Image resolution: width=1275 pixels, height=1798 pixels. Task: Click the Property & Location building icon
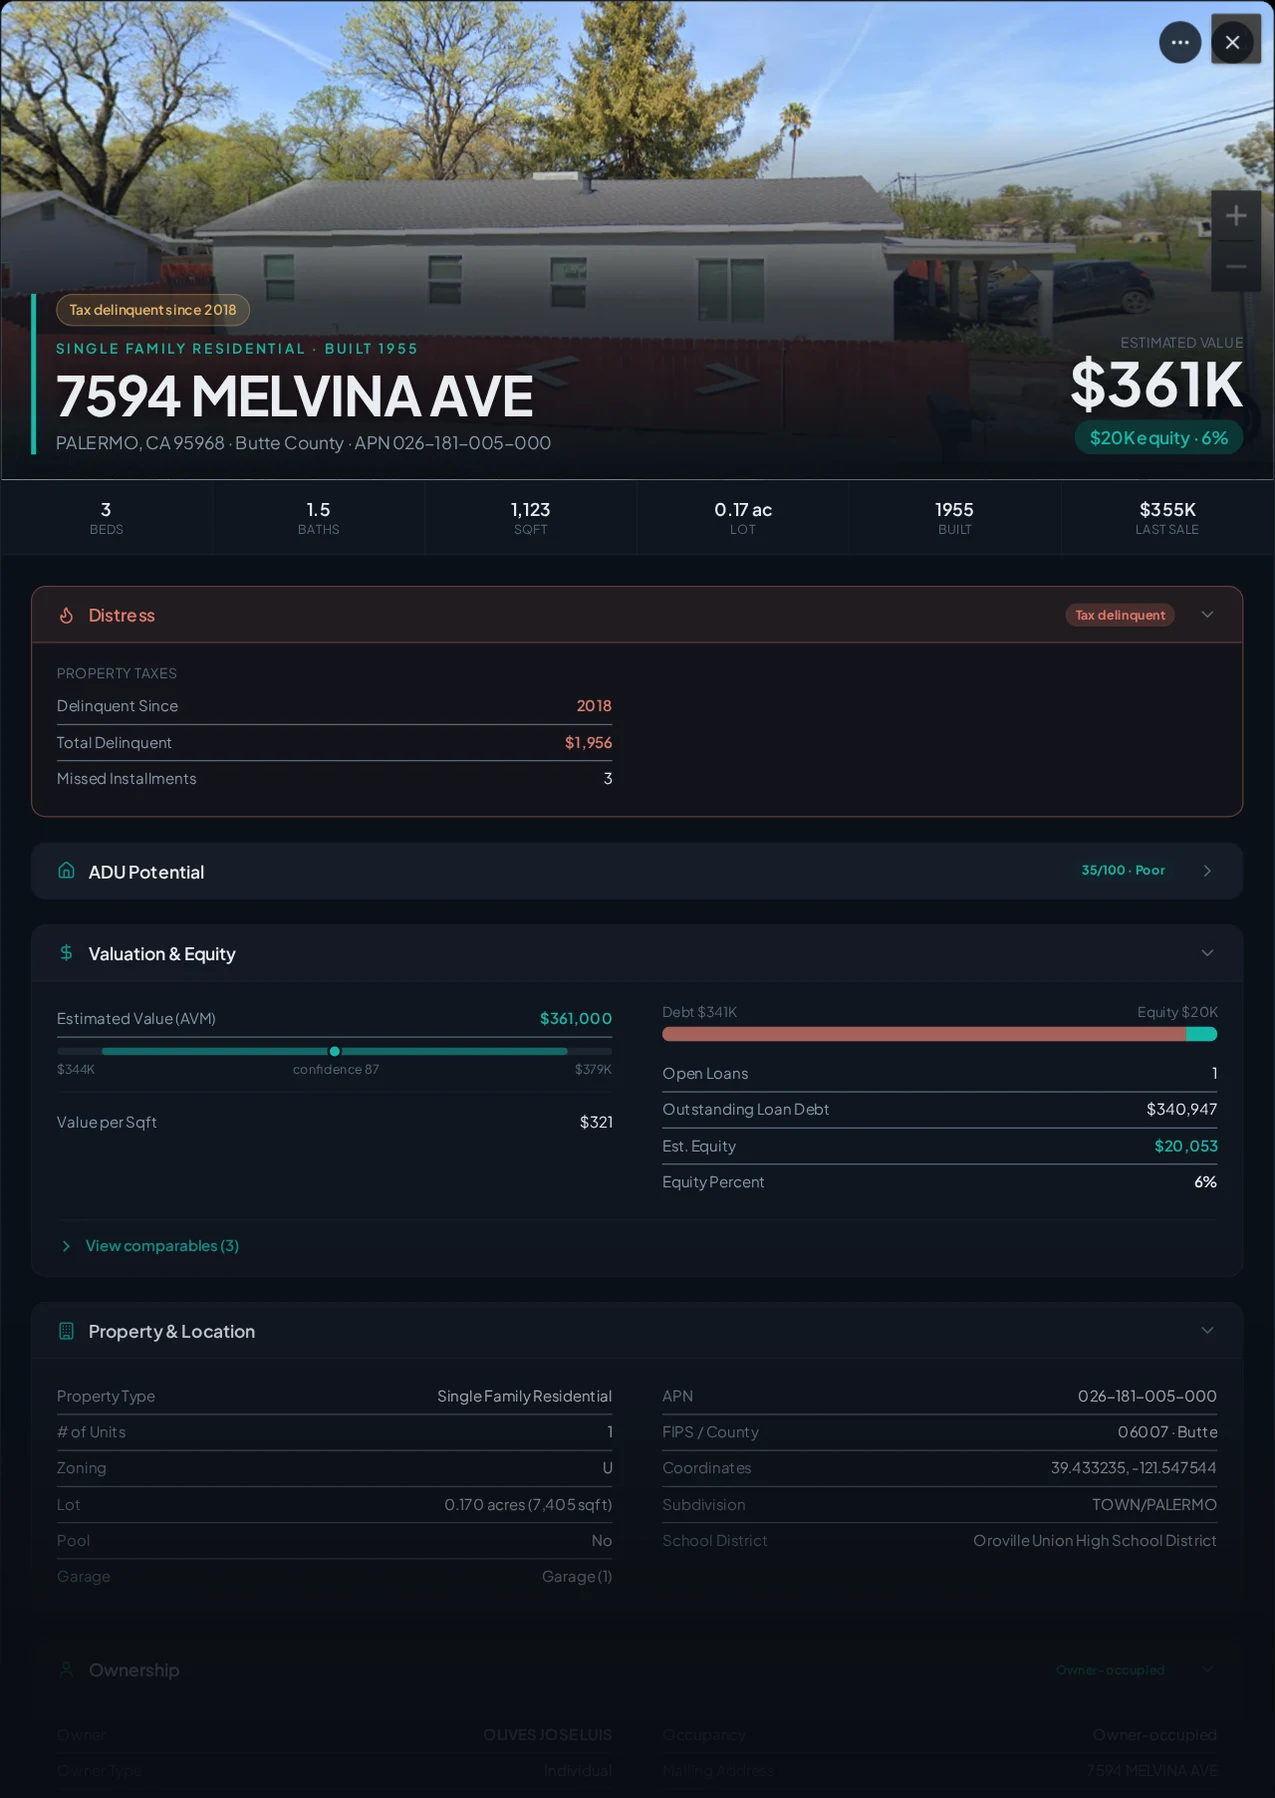(x=66, y=1331)
